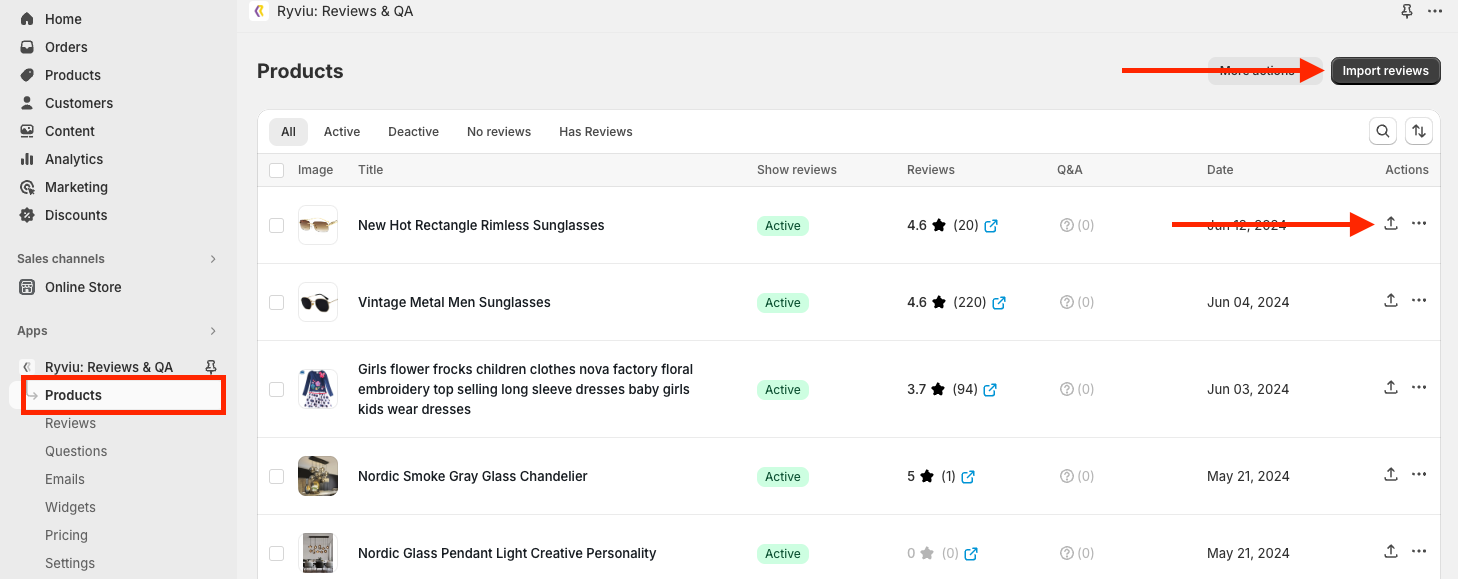Expand the Apps section chevron
Viewport: 1458px width, 579px height.
click(212, 331)
